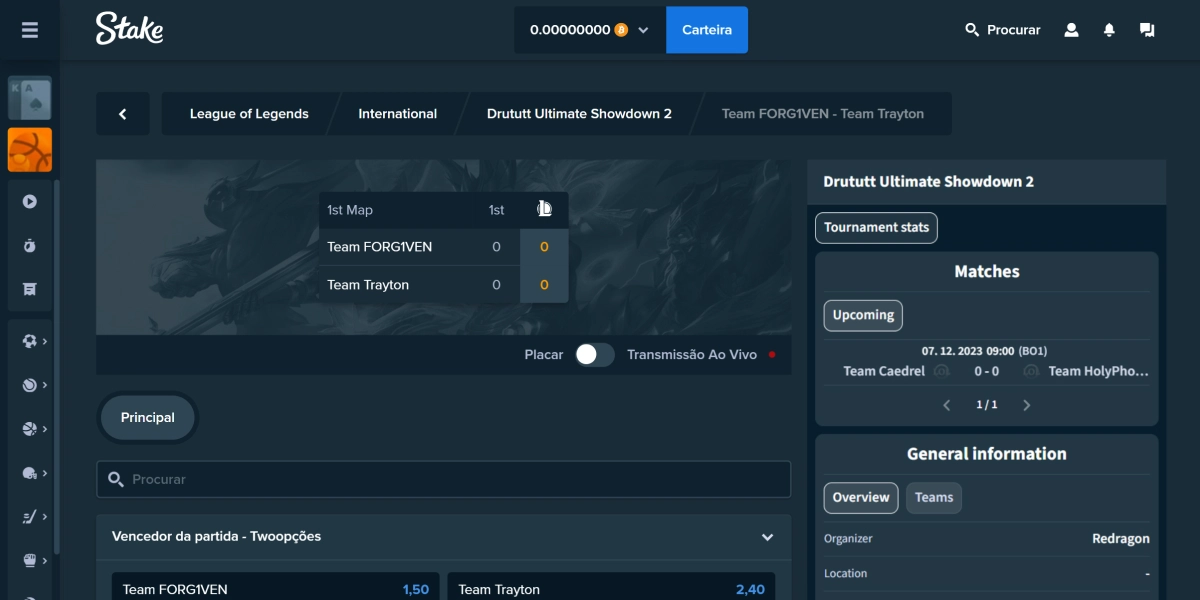Enable the Placar toggle switch
Screen dimensions: 1200x600
(593, 354)
